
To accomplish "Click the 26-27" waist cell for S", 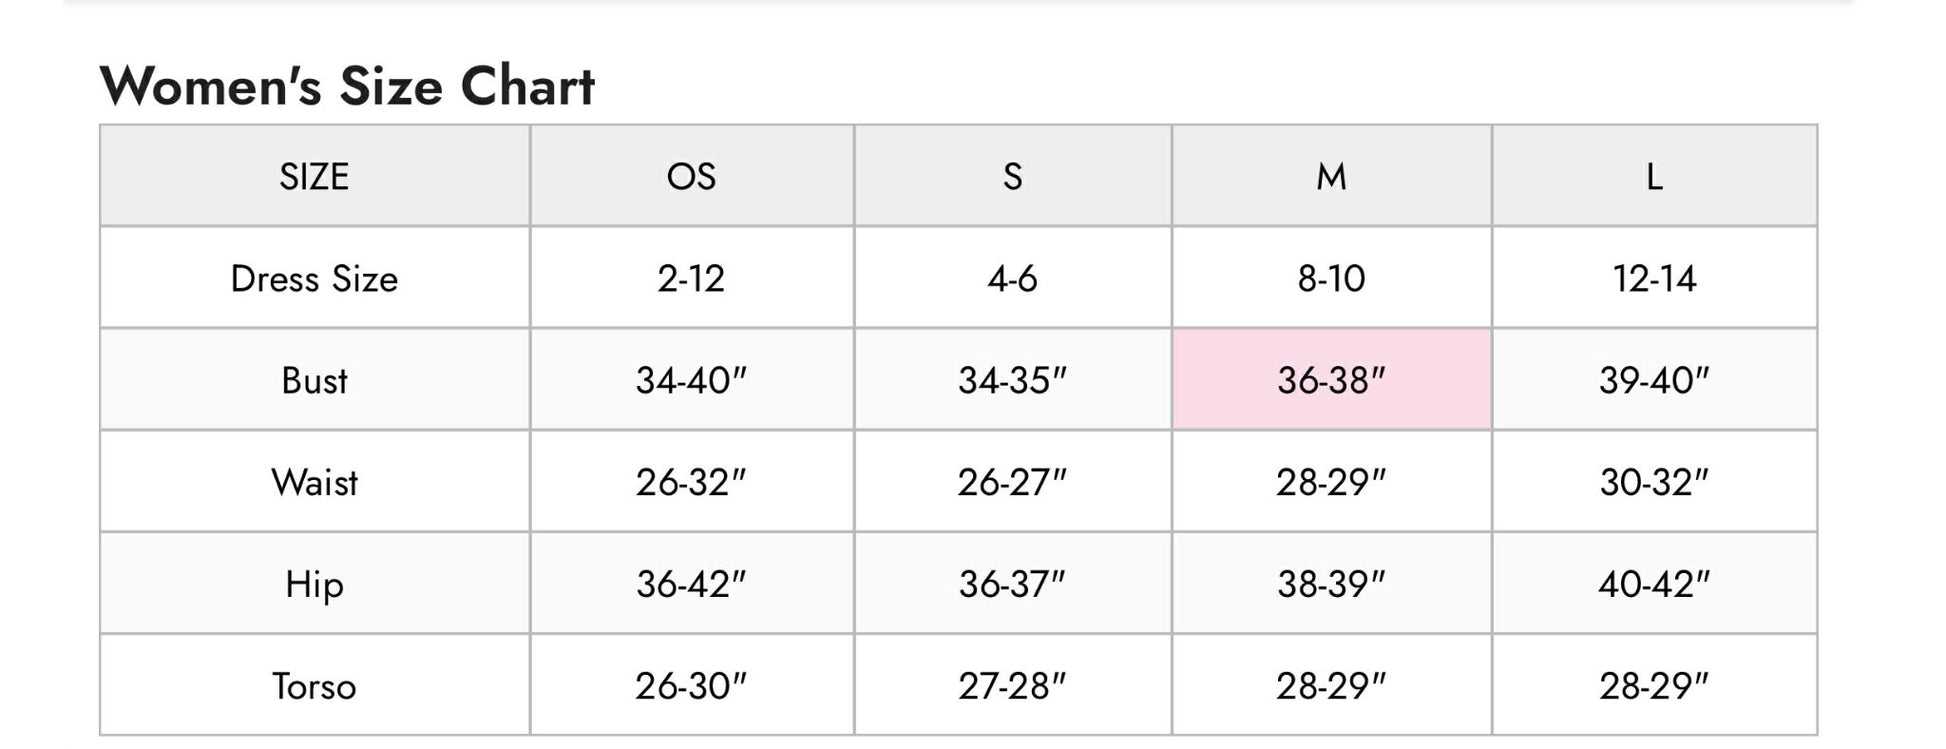I will (x=1012, y=483).
